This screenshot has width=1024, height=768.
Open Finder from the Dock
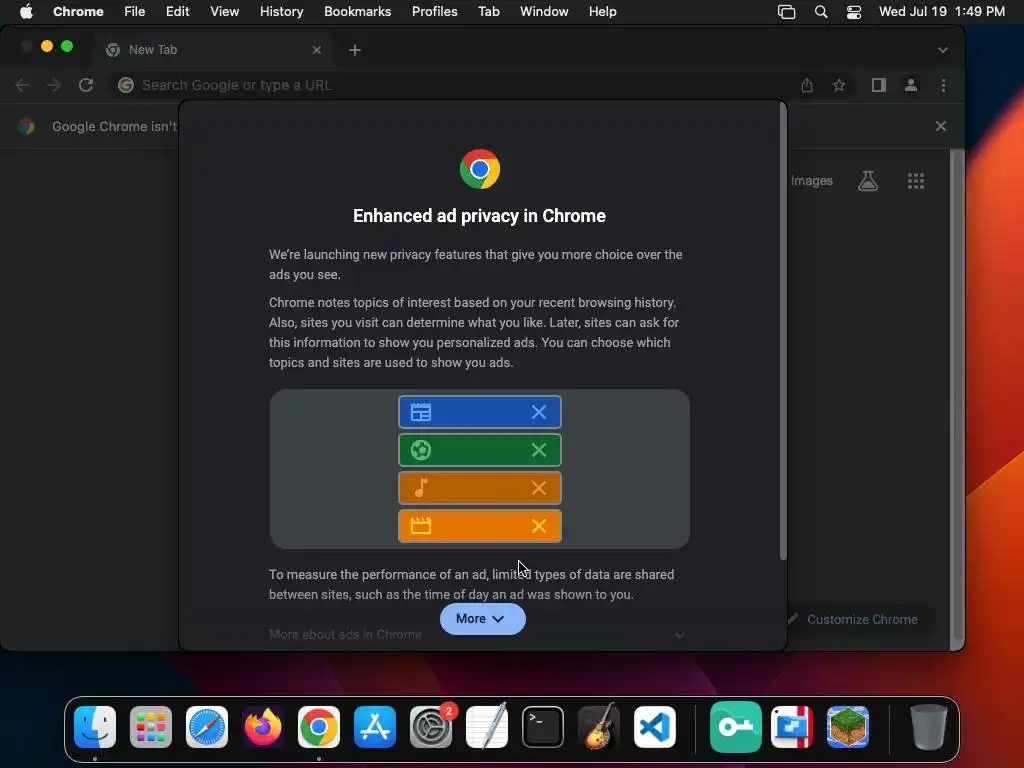pos(95,727)
